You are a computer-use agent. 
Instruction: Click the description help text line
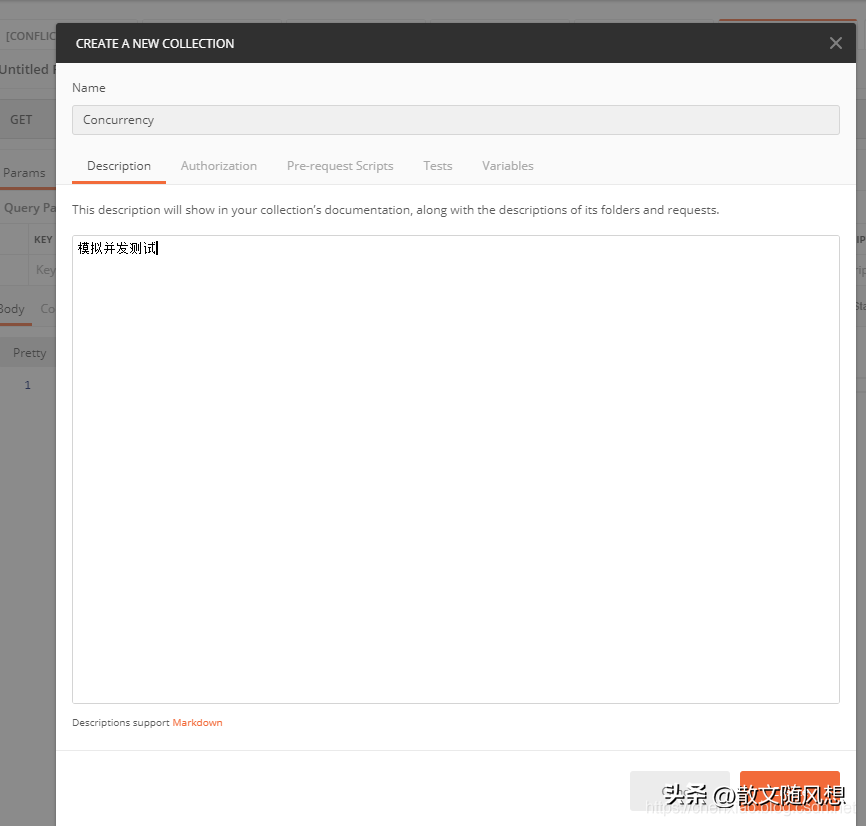click(x=395, y=210)
